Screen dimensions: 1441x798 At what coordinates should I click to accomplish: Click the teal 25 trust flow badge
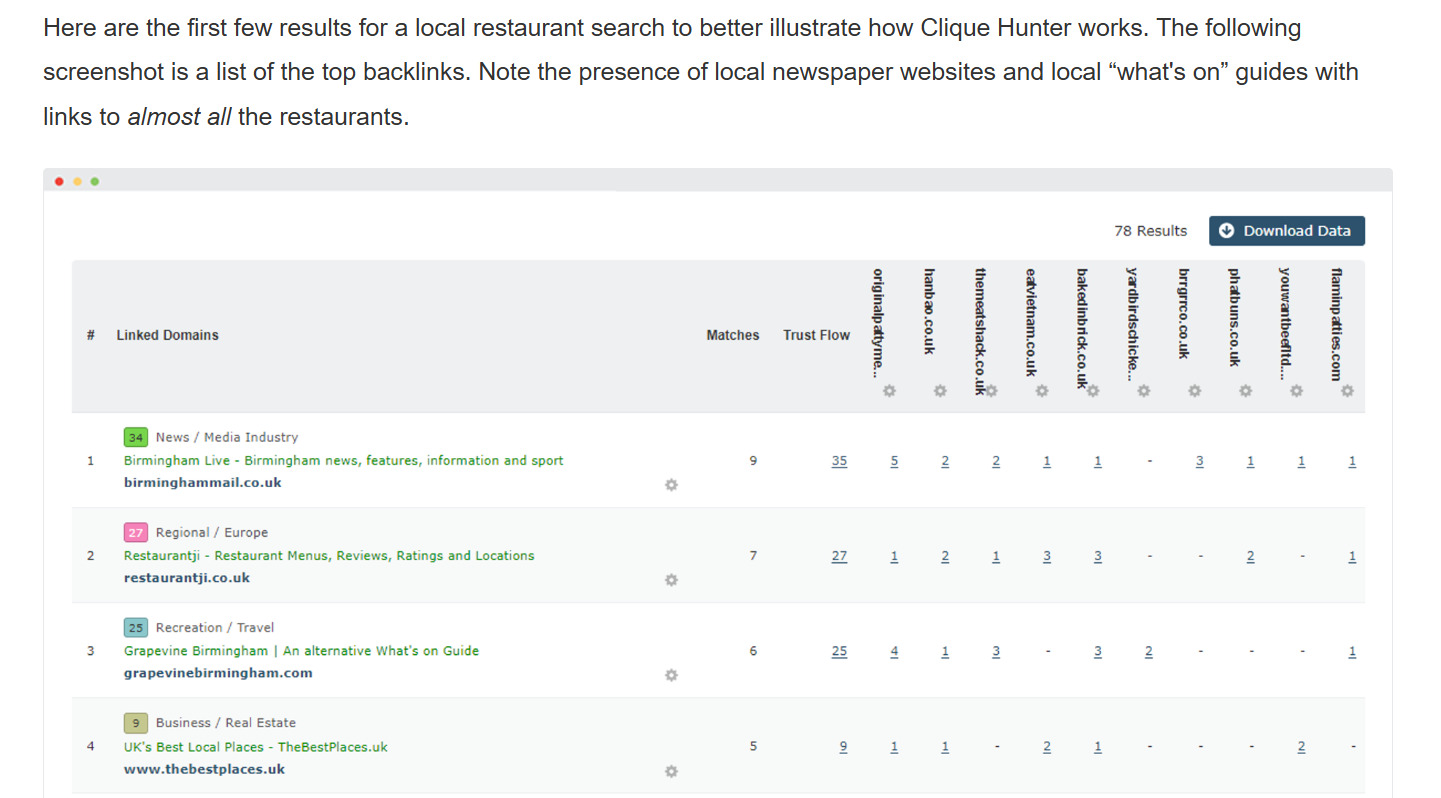(x=136, y=628)
